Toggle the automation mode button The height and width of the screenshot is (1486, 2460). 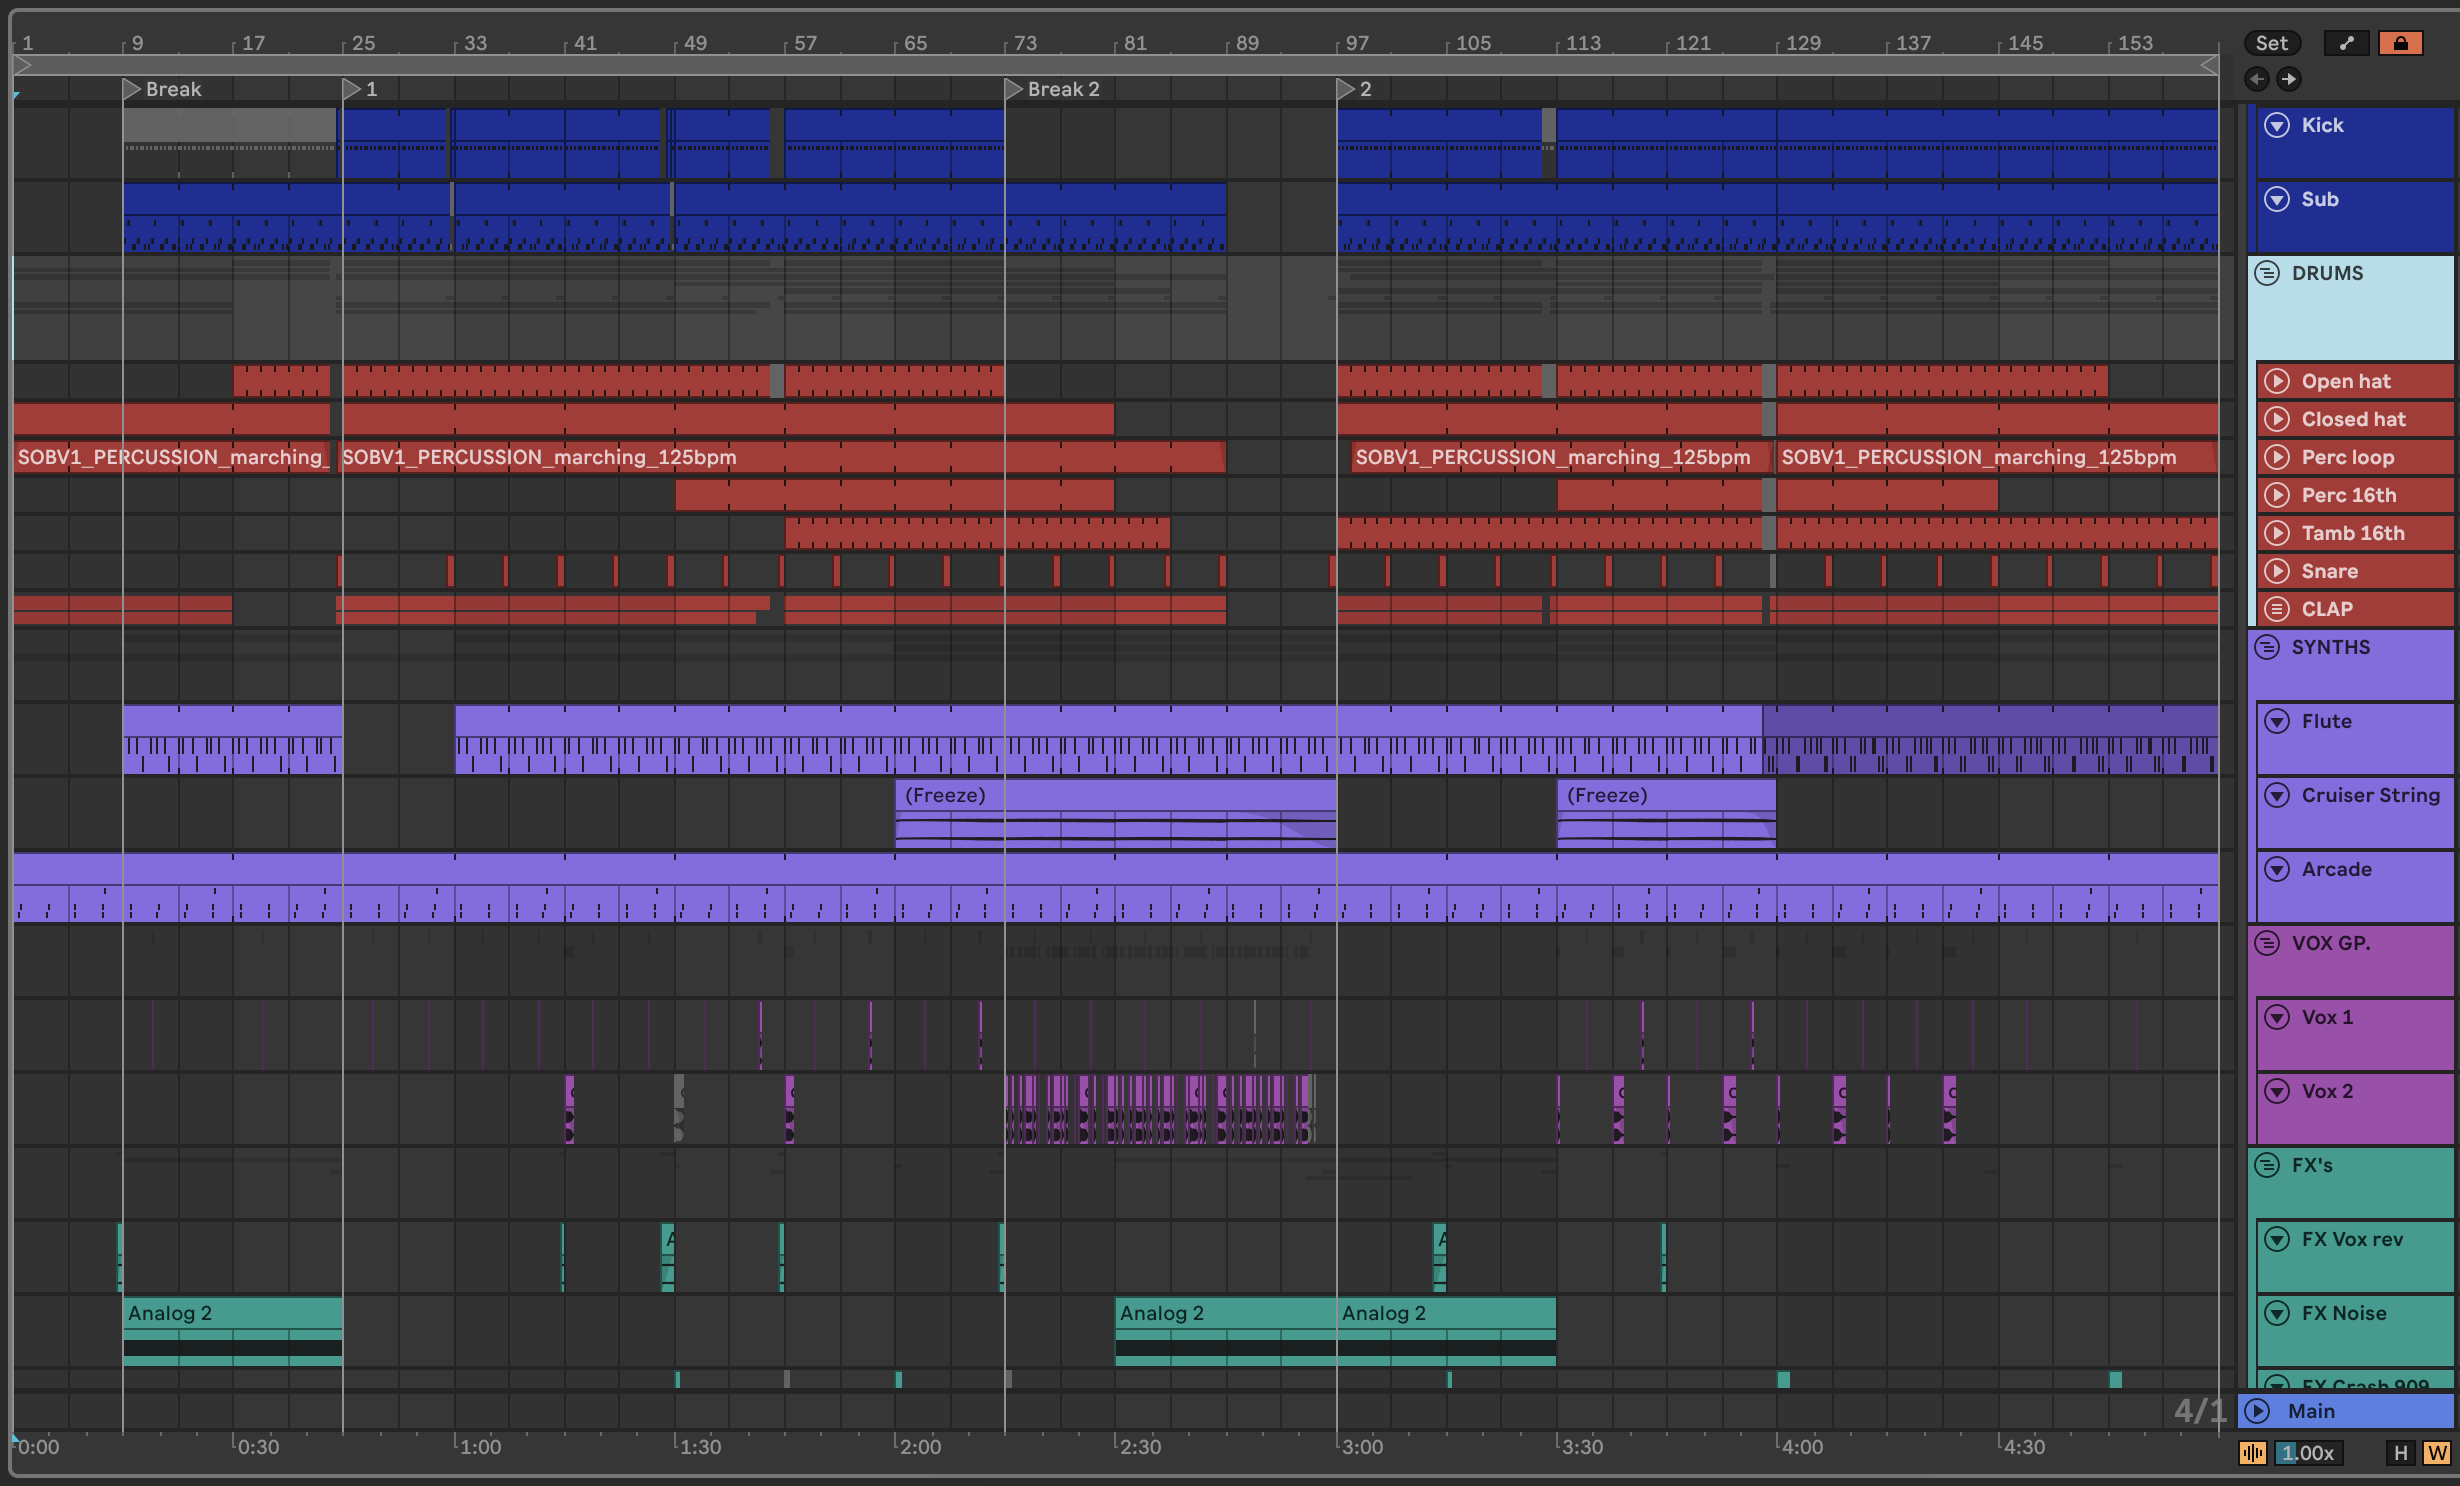point(2346,43)
